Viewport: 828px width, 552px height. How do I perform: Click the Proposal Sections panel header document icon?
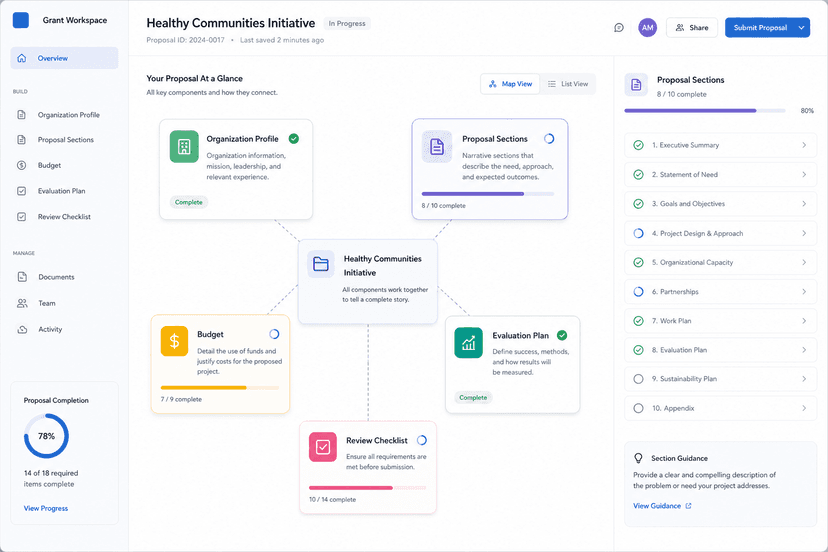(636, 85)
